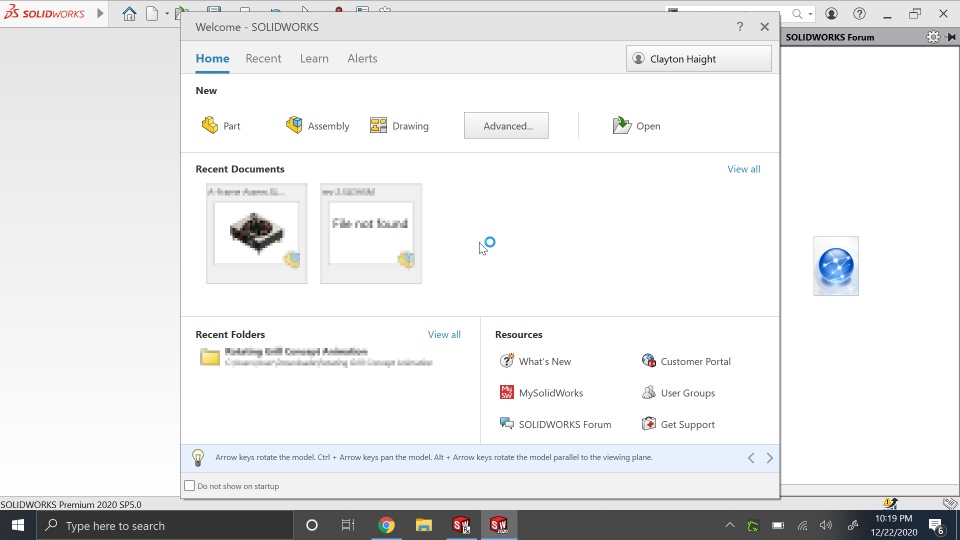Click the user login icon in title bar
This screenshot has width=960, height=540.
point(831,13)
